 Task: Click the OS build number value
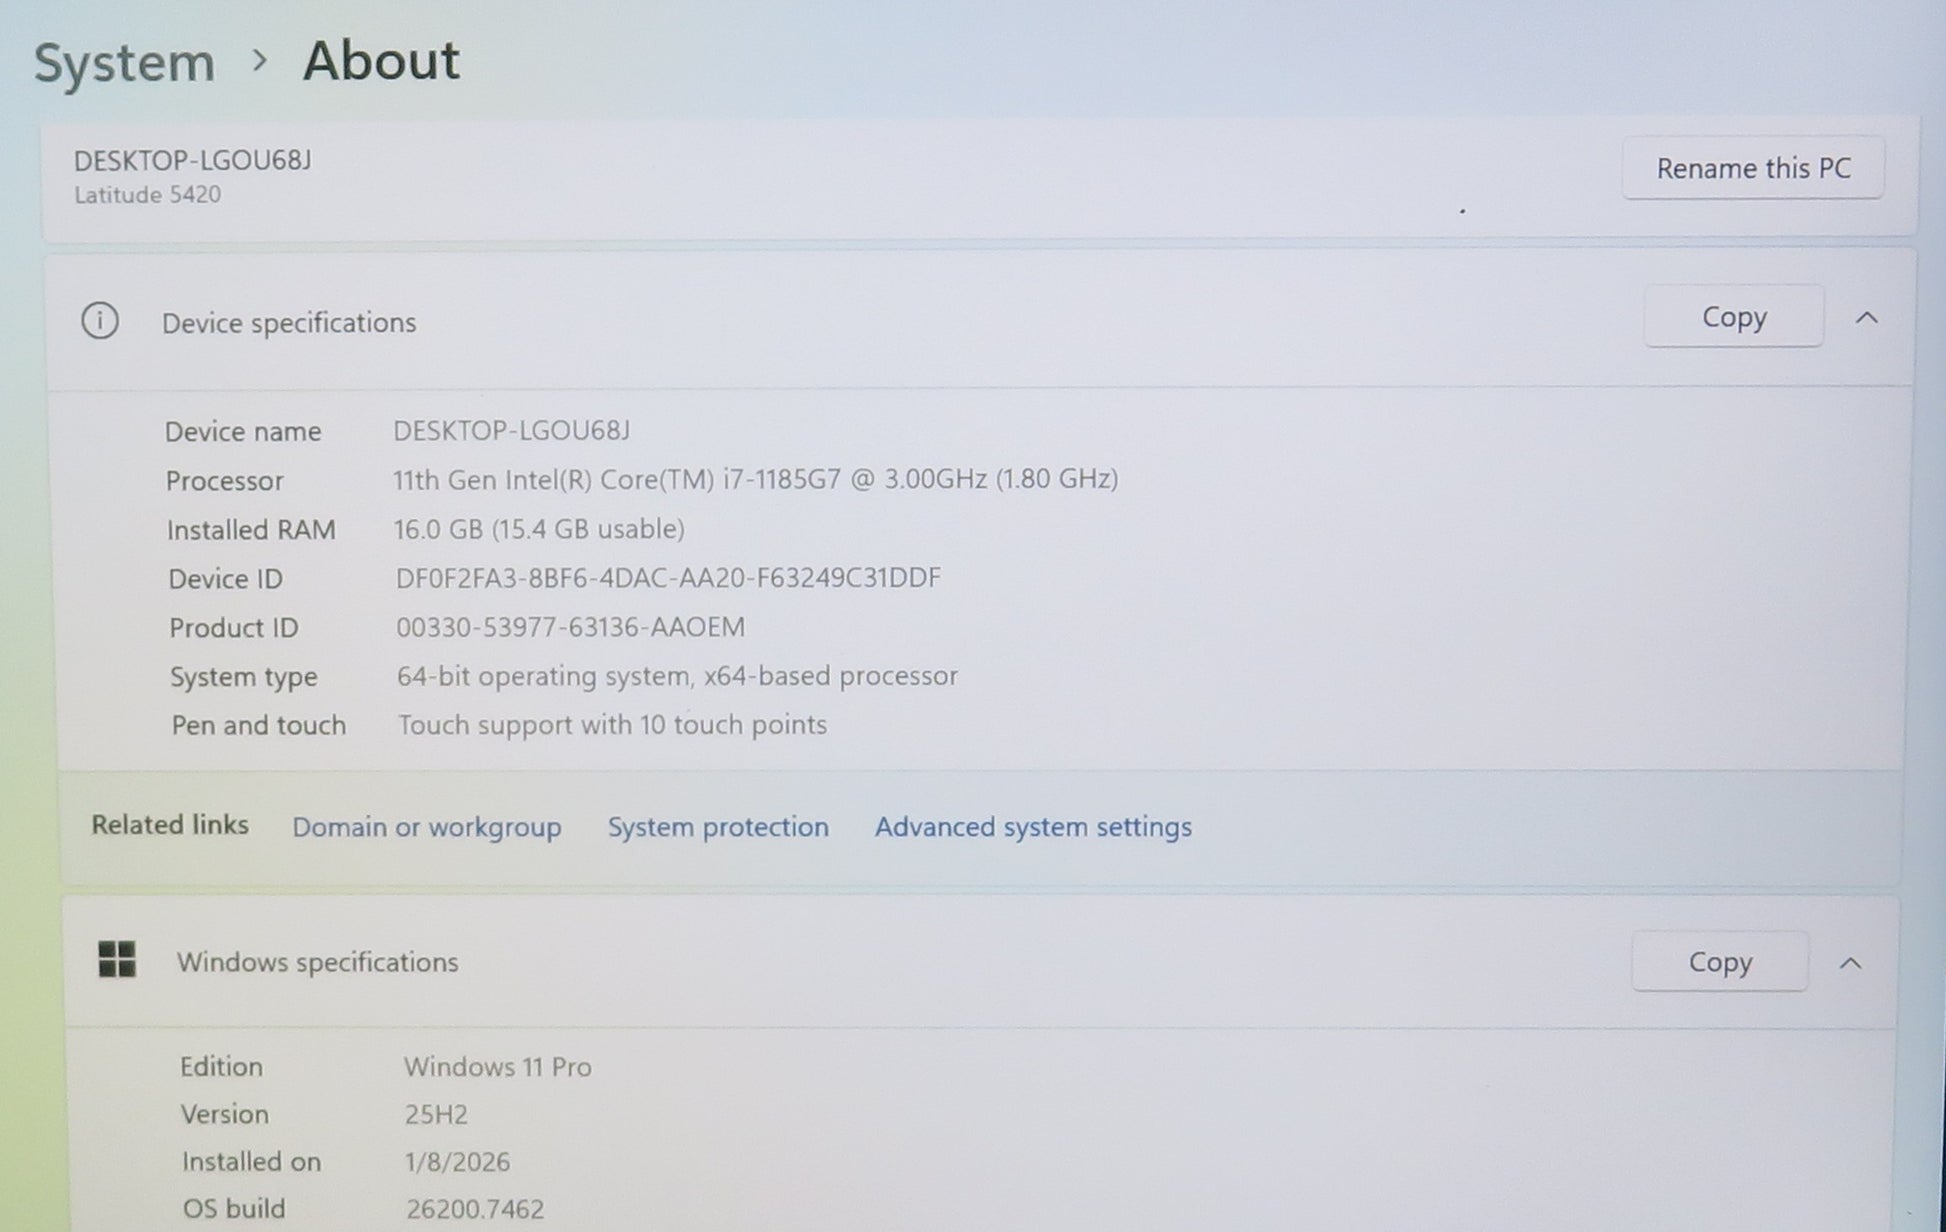475,1209
